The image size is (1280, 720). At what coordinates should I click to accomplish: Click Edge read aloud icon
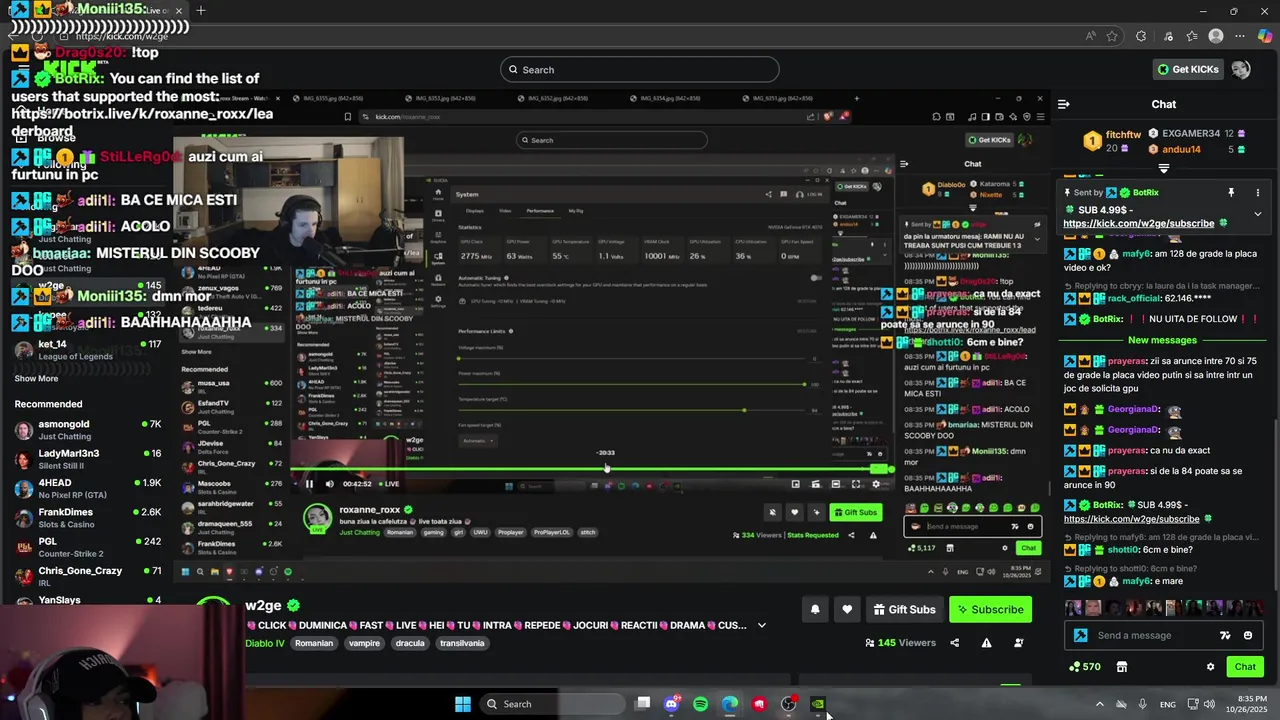click(x=1090, y=36)
